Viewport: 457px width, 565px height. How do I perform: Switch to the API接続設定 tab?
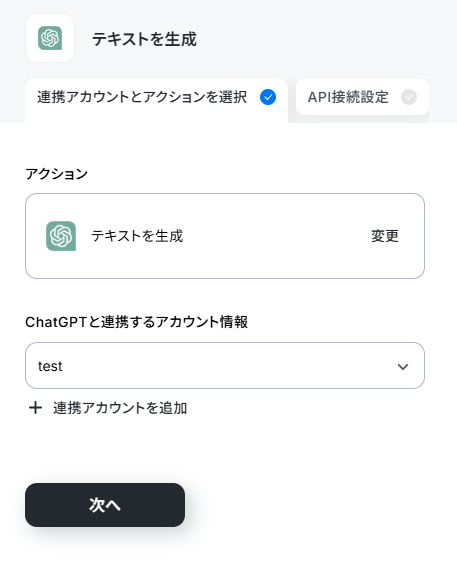click(362, 97)
